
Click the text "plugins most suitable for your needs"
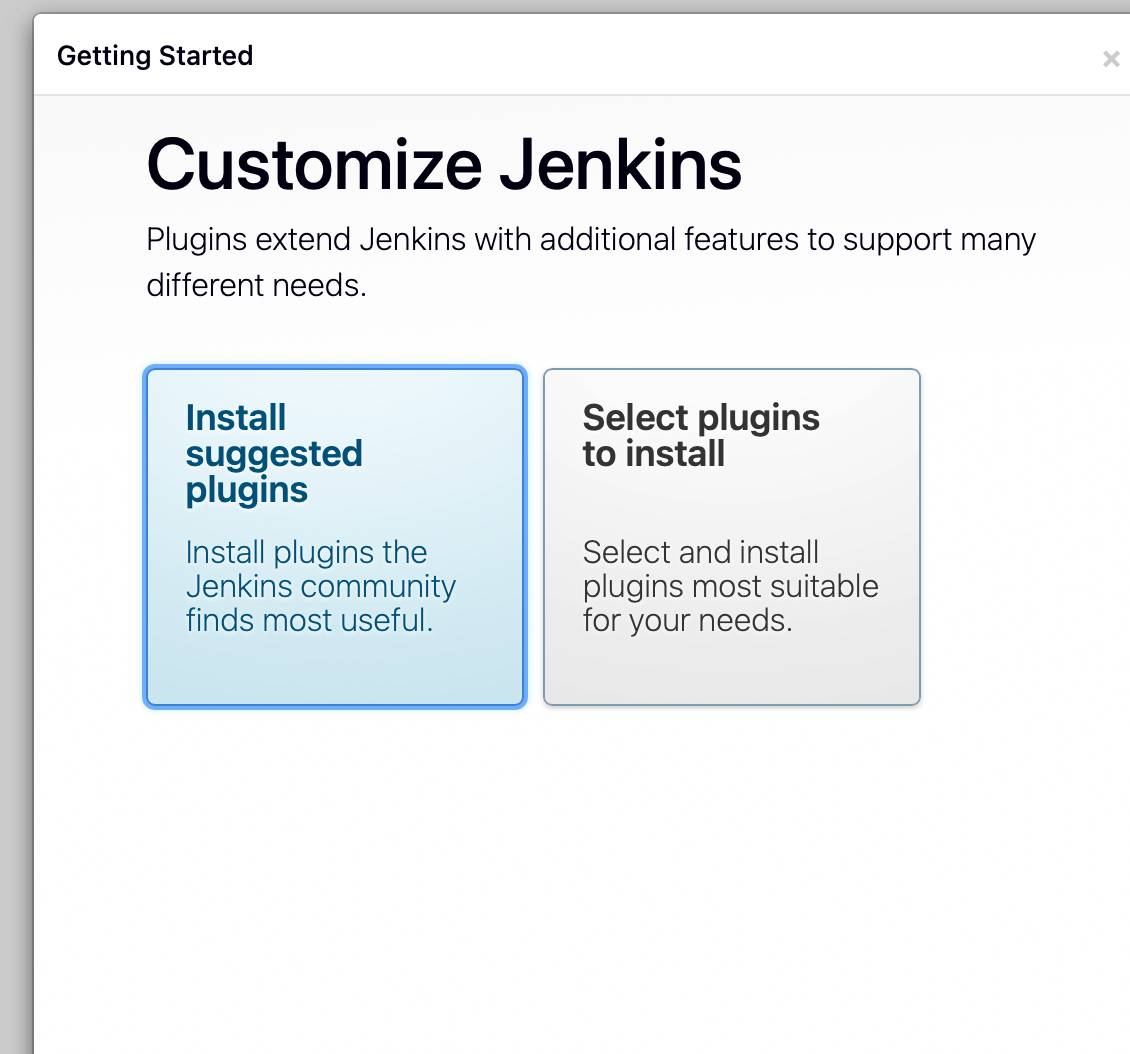pyautogui.click(x=730, y=603)
